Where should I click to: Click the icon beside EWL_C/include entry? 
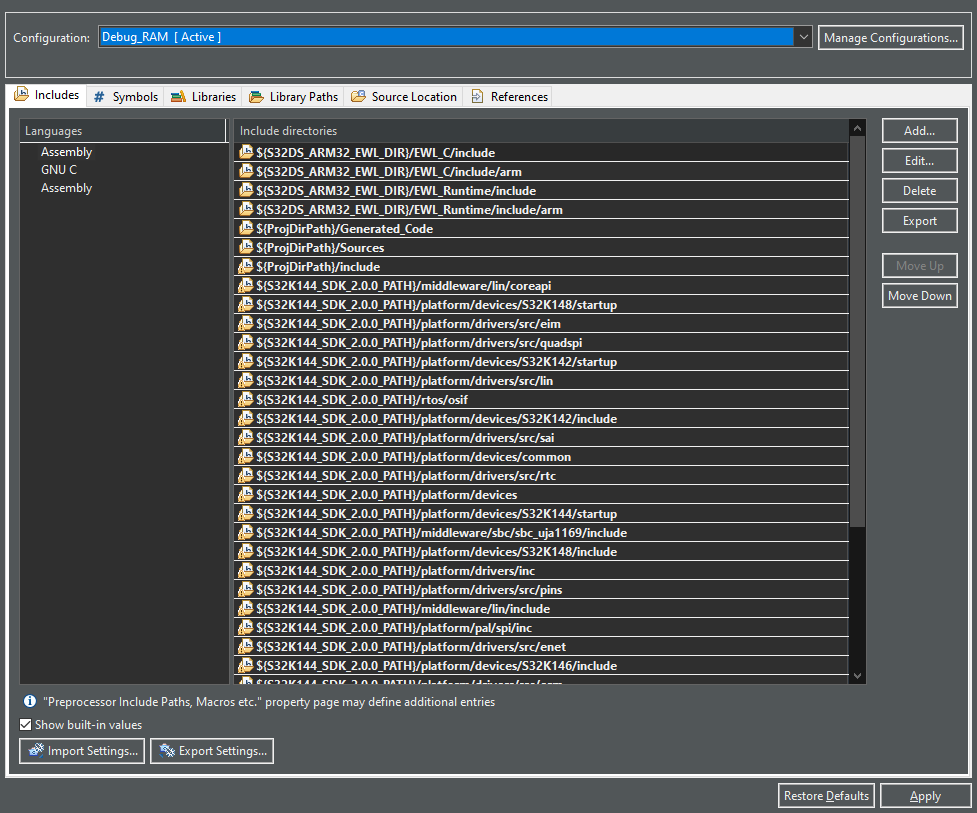point(245,152)
